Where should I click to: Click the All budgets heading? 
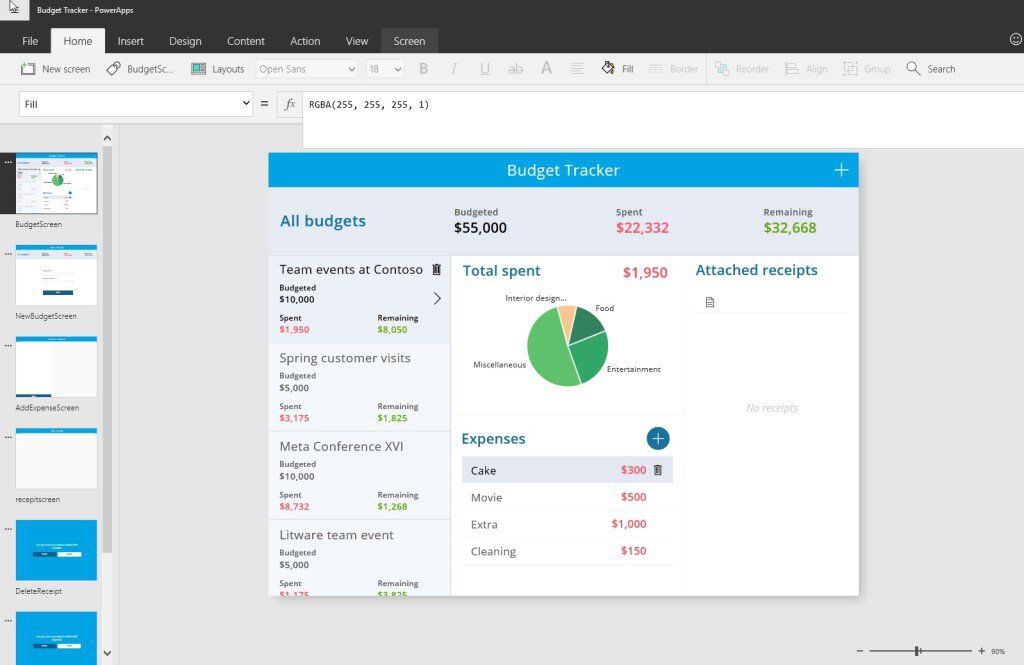point(323,221)
